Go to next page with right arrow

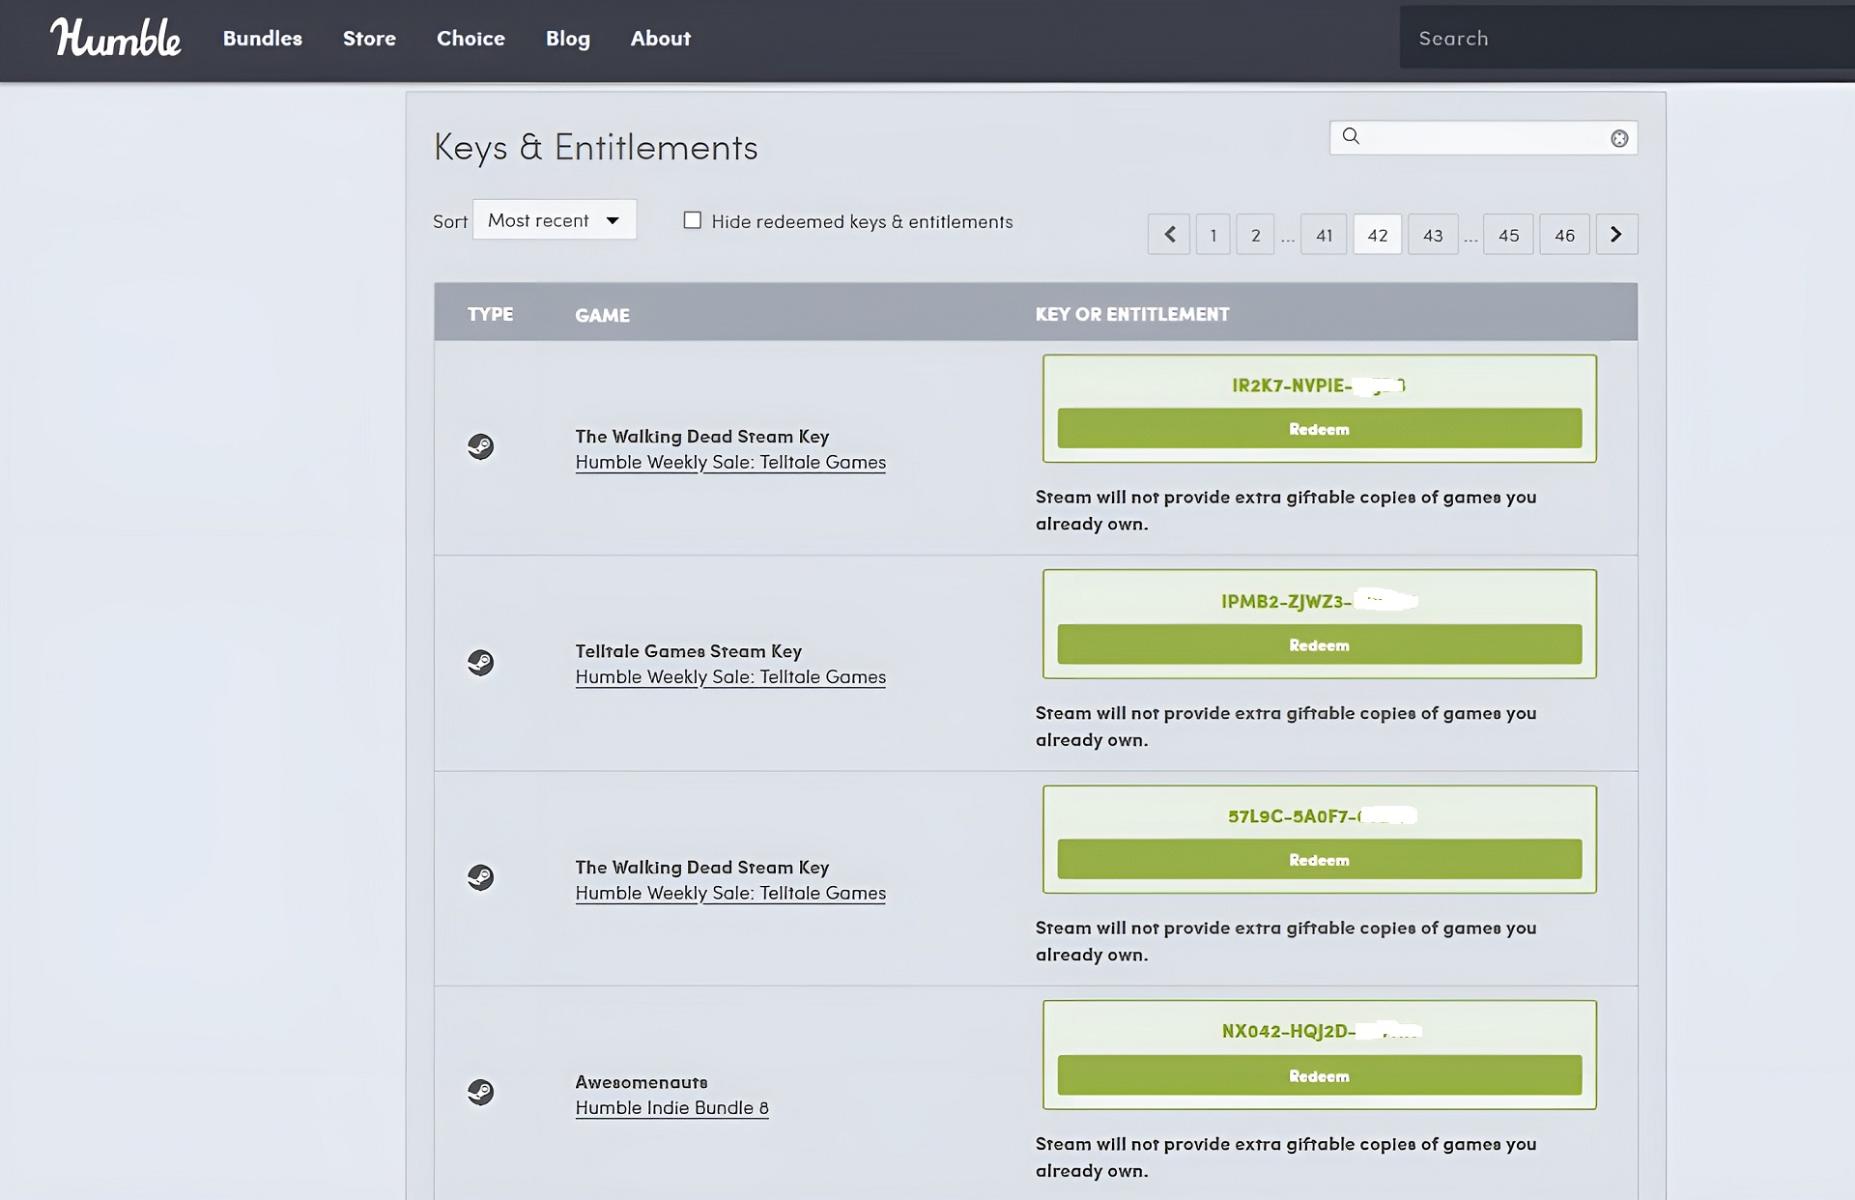tap(1616, 235)
